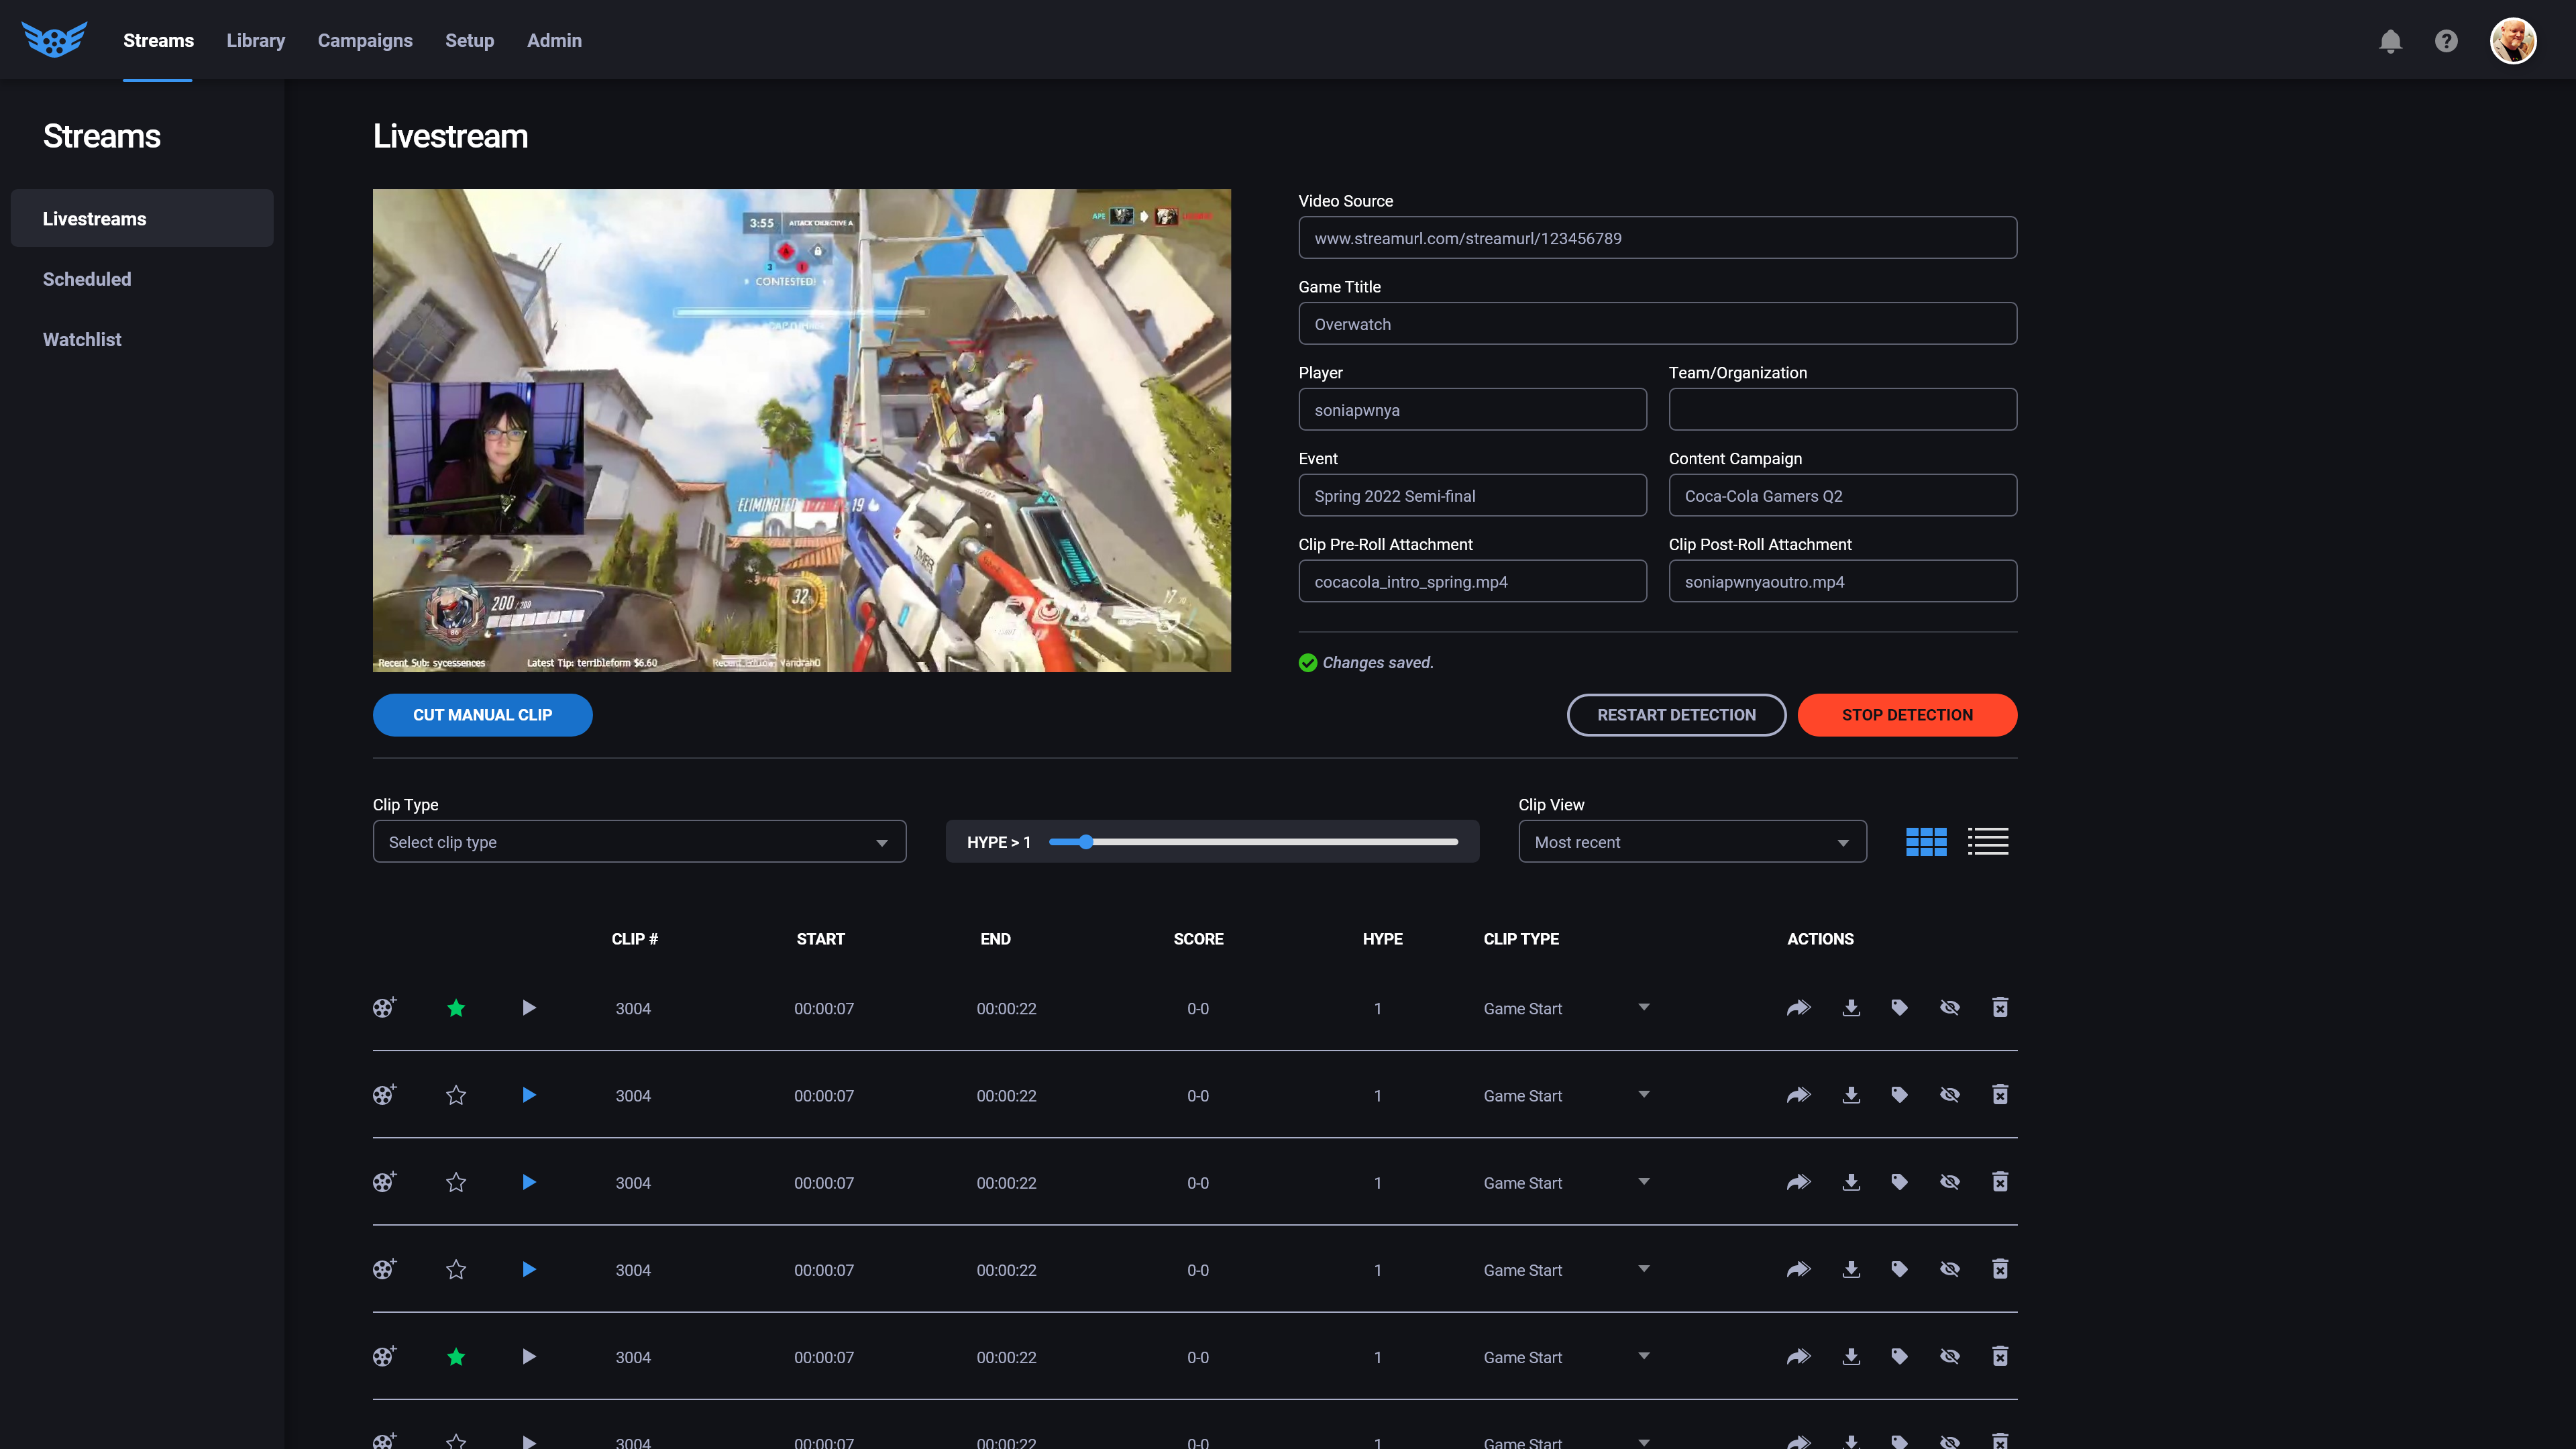Open the Select clip type dropdown
The width and height of the screenshot is (2576, 1449).
639,842
